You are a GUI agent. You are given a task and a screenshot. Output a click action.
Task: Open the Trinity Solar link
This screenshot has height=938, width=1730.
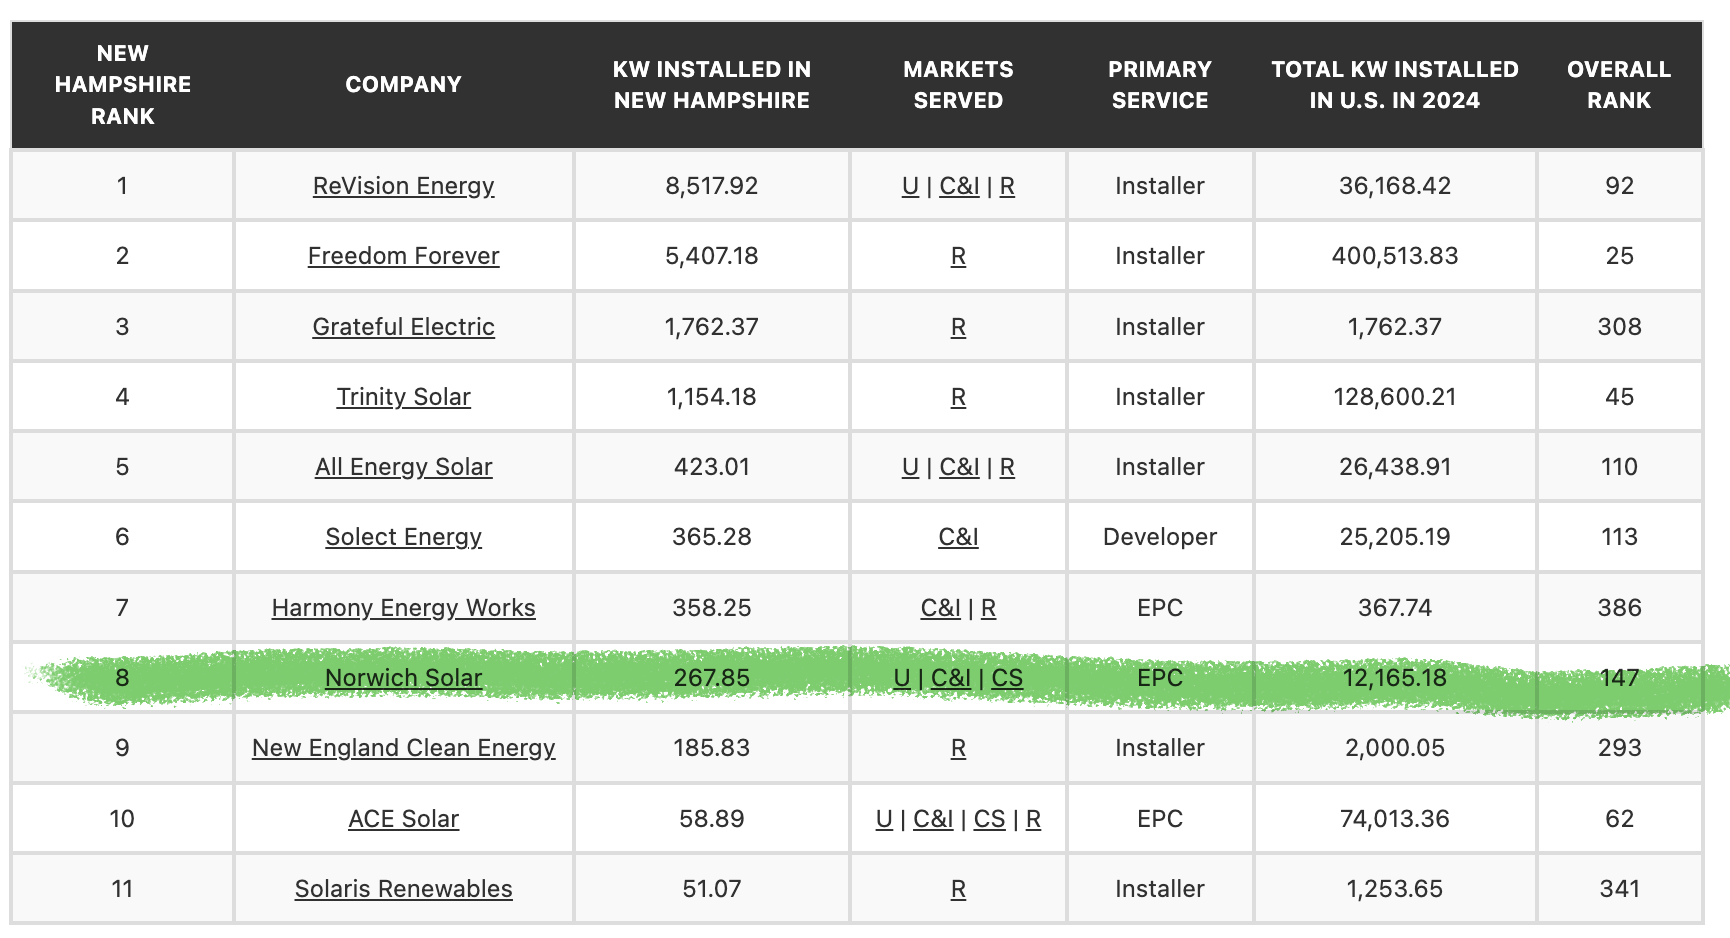click(403, 397)
